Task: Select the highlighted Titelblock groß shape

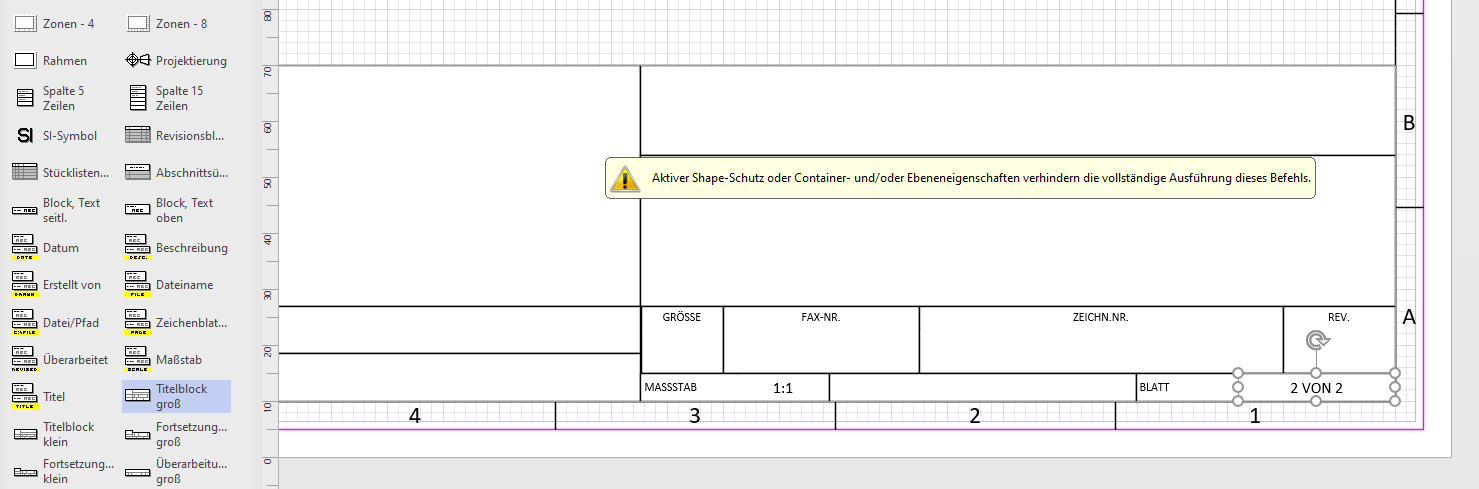Action: tap(176, 396)
